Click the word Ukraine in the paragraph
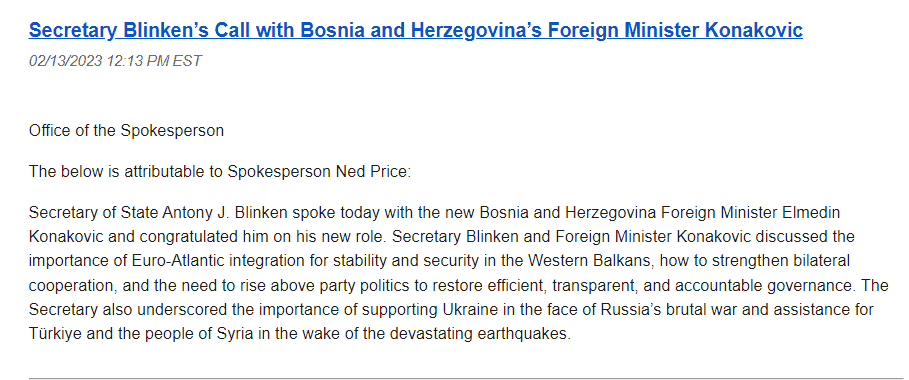Viewport: 909px width, 380px height. pos(460,310)
